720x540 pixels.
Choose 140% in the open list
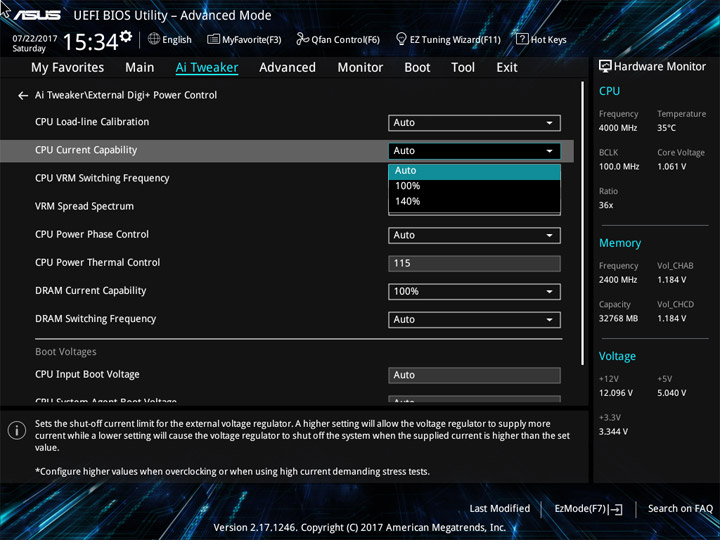point(474,201)
